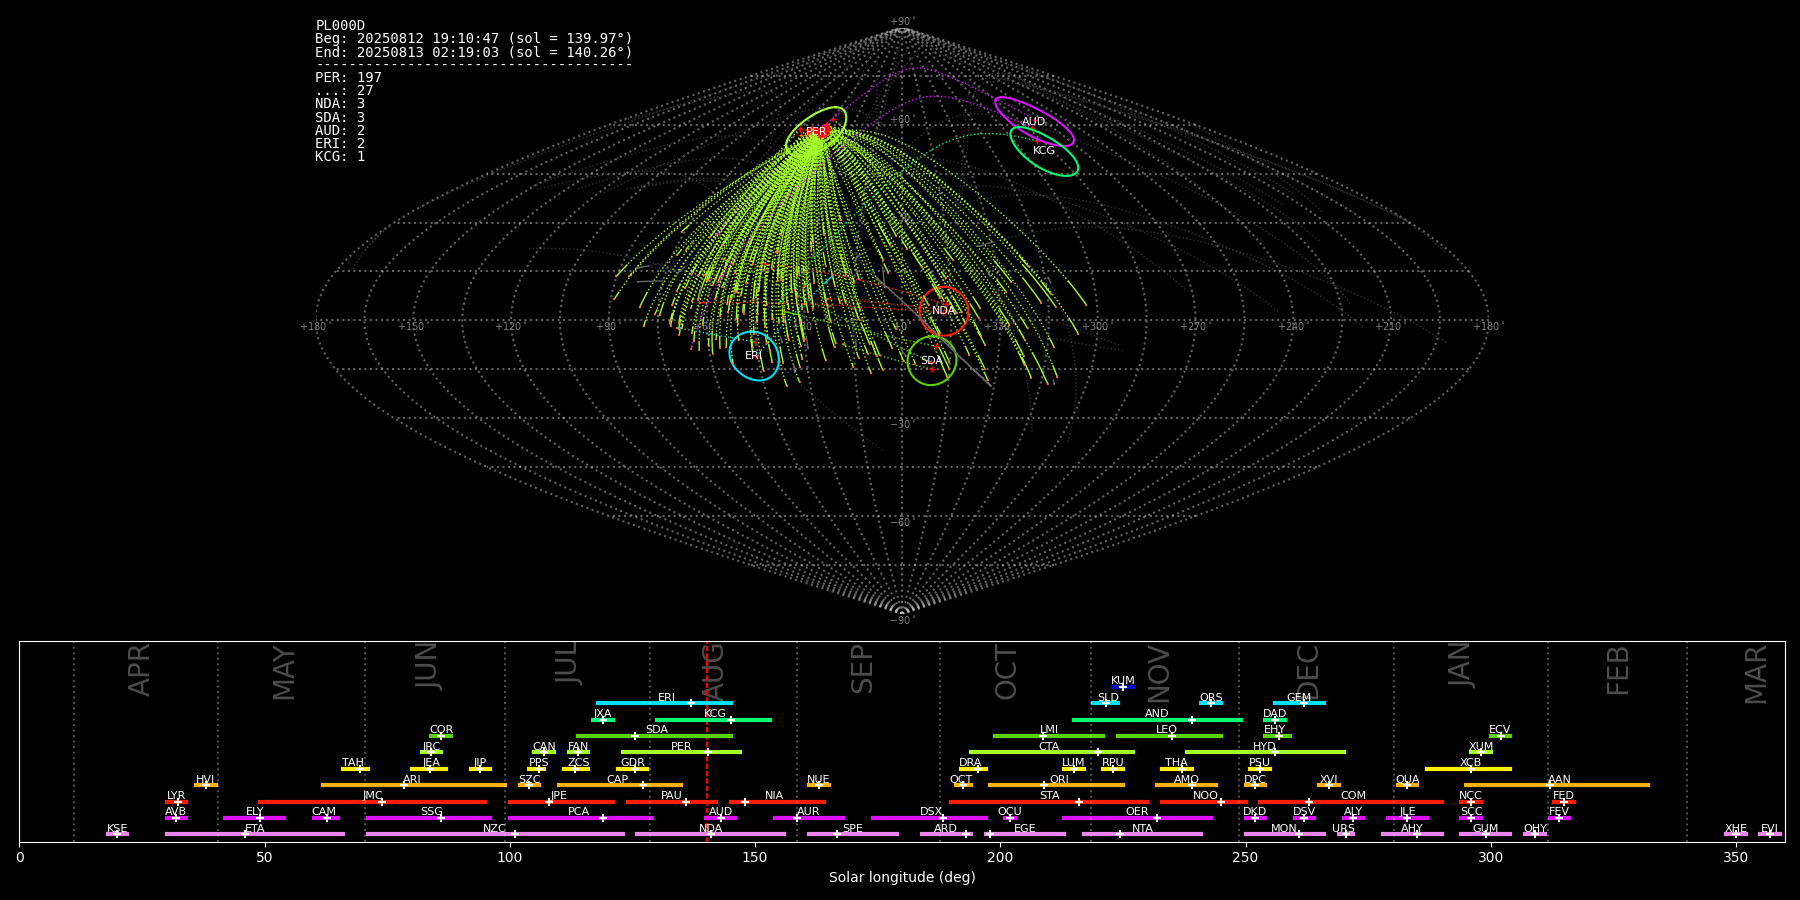
Task: Click the 350 tick label on solar longitude axis
Action: (1736, 857)
